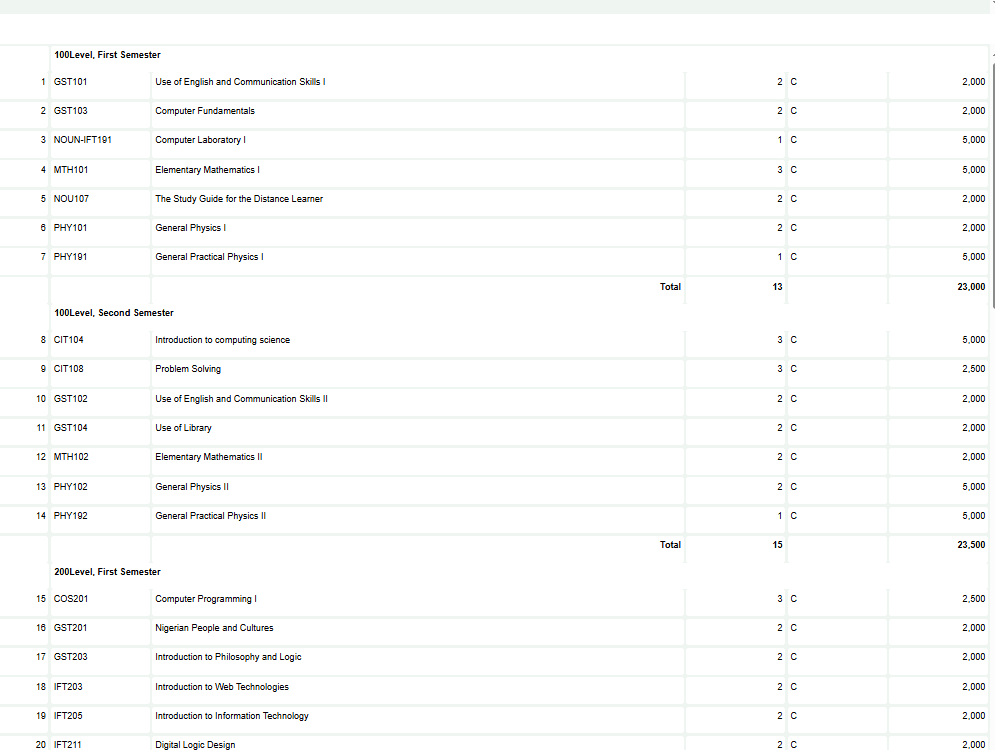Image resolution: width=995 pixels, height=750 pixels.
Task: Click 'Problem Solving' course title
Action: click(x=188, y=369)
